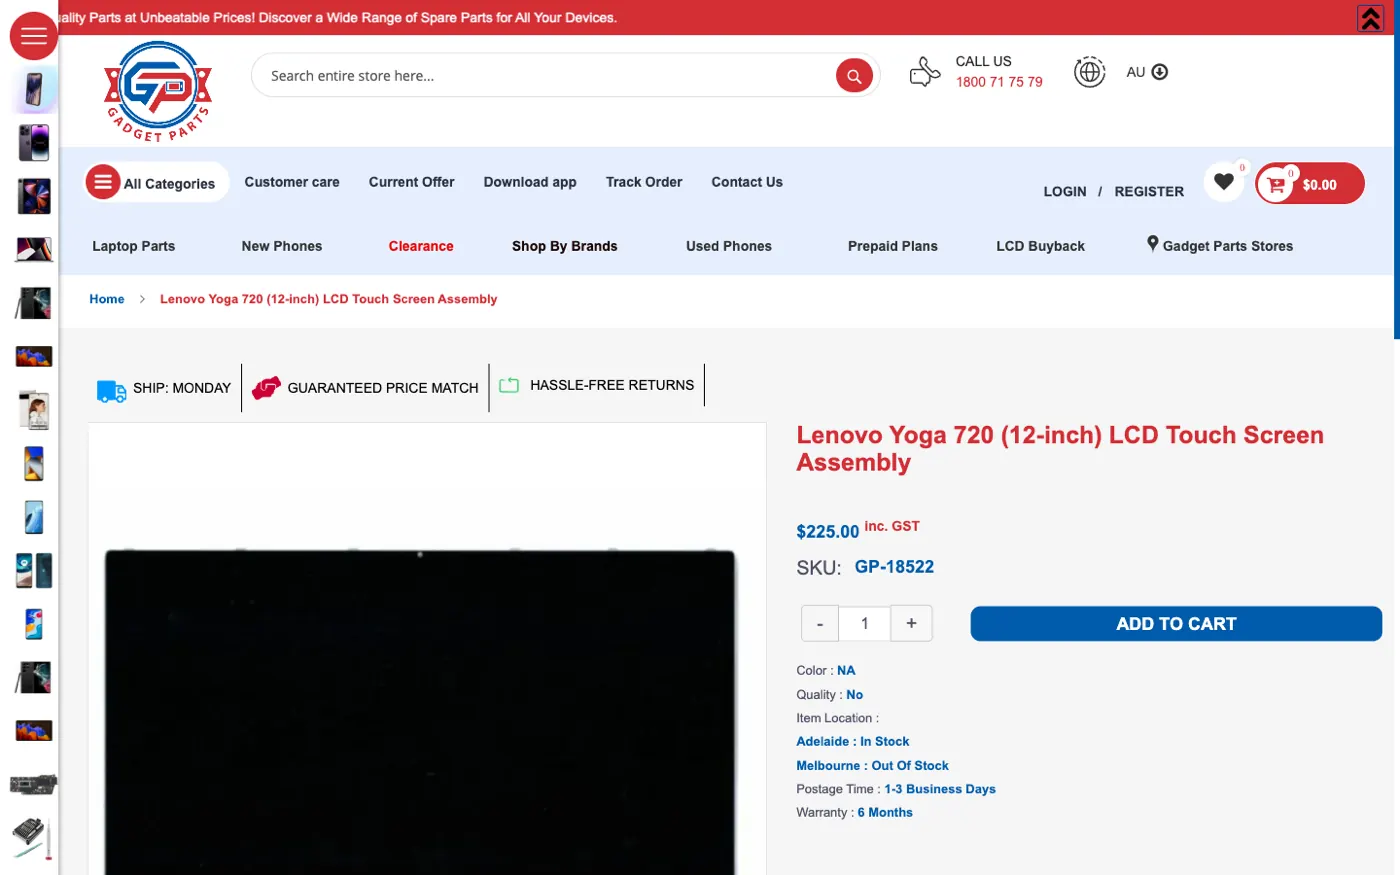
Task: Increase quantity with the plus button
Action: coord(911,623)
